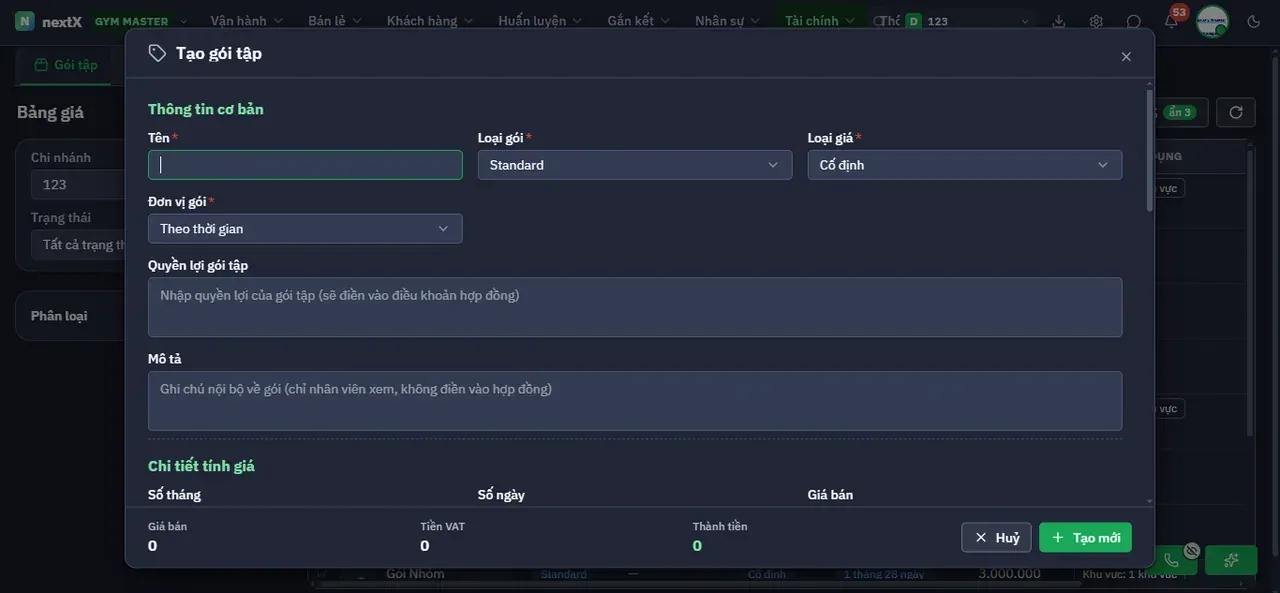The image size is (1280, 593).
Task: Open the Loại gói Standard dropdown
Action: point(635,165)
